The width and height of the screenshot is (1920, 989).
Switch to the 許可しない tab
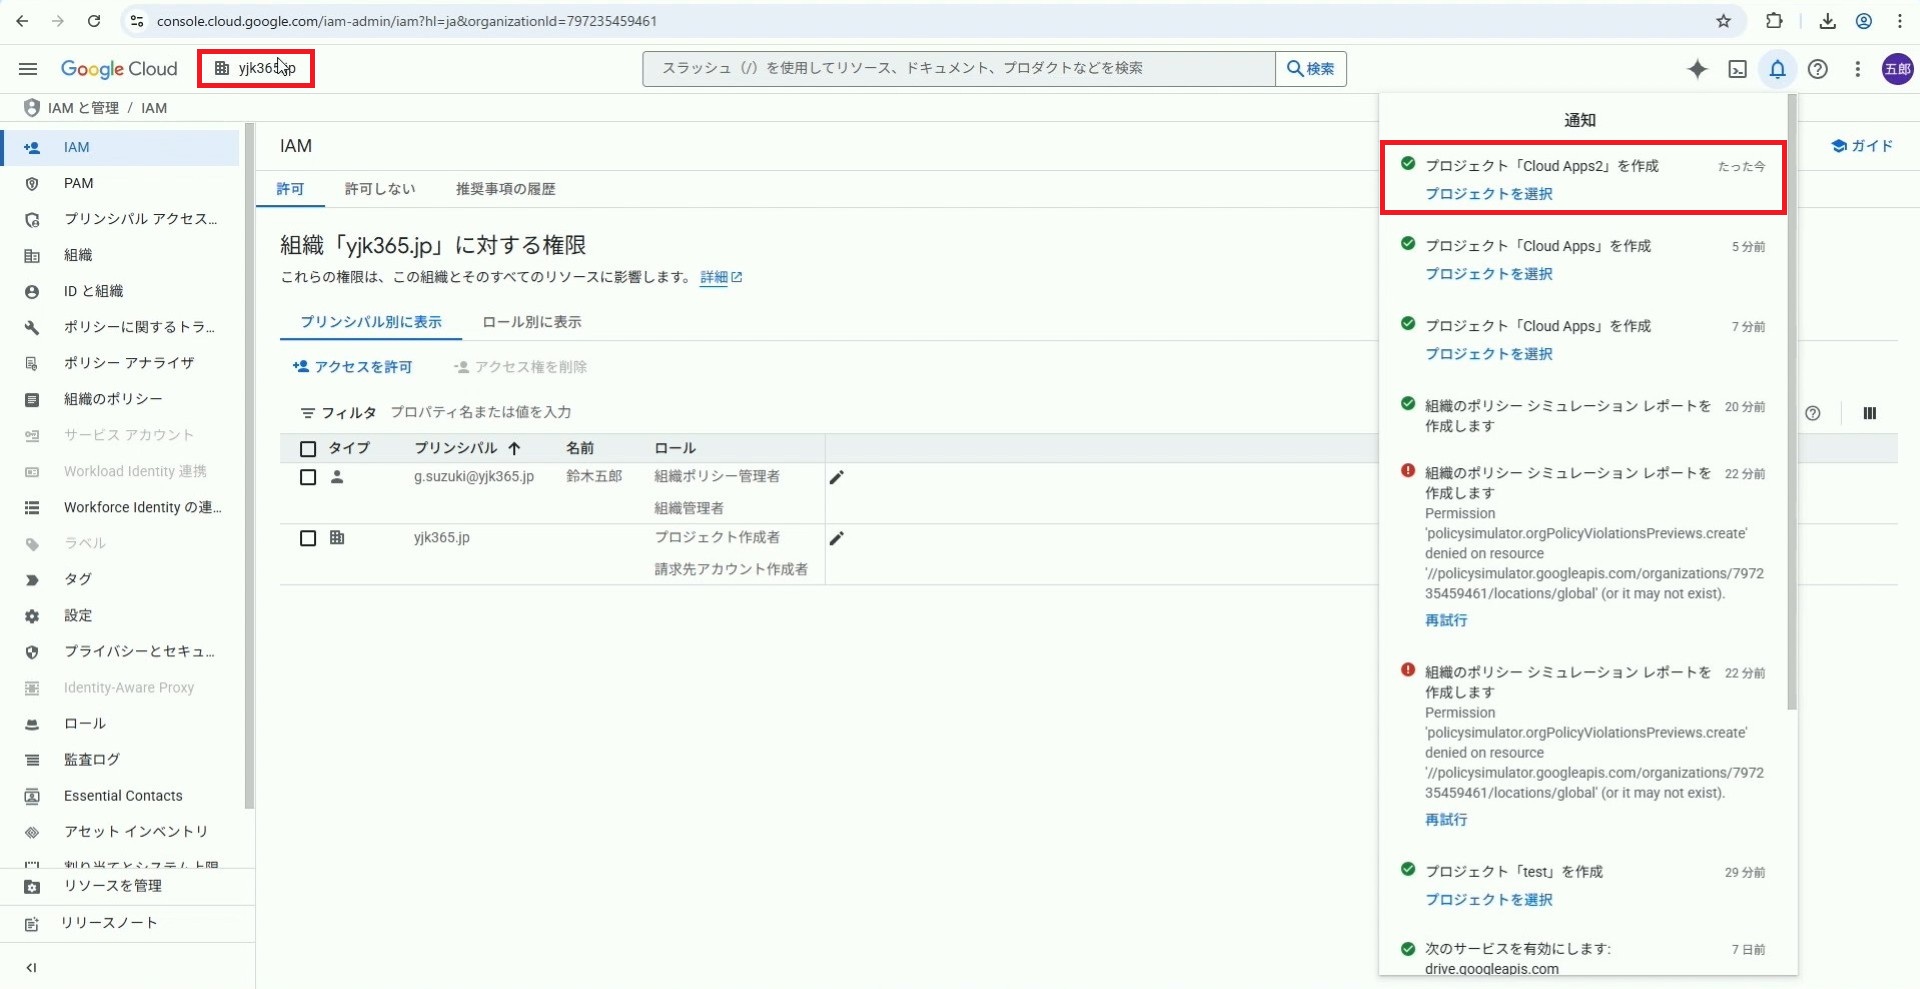tap(379, 189)
